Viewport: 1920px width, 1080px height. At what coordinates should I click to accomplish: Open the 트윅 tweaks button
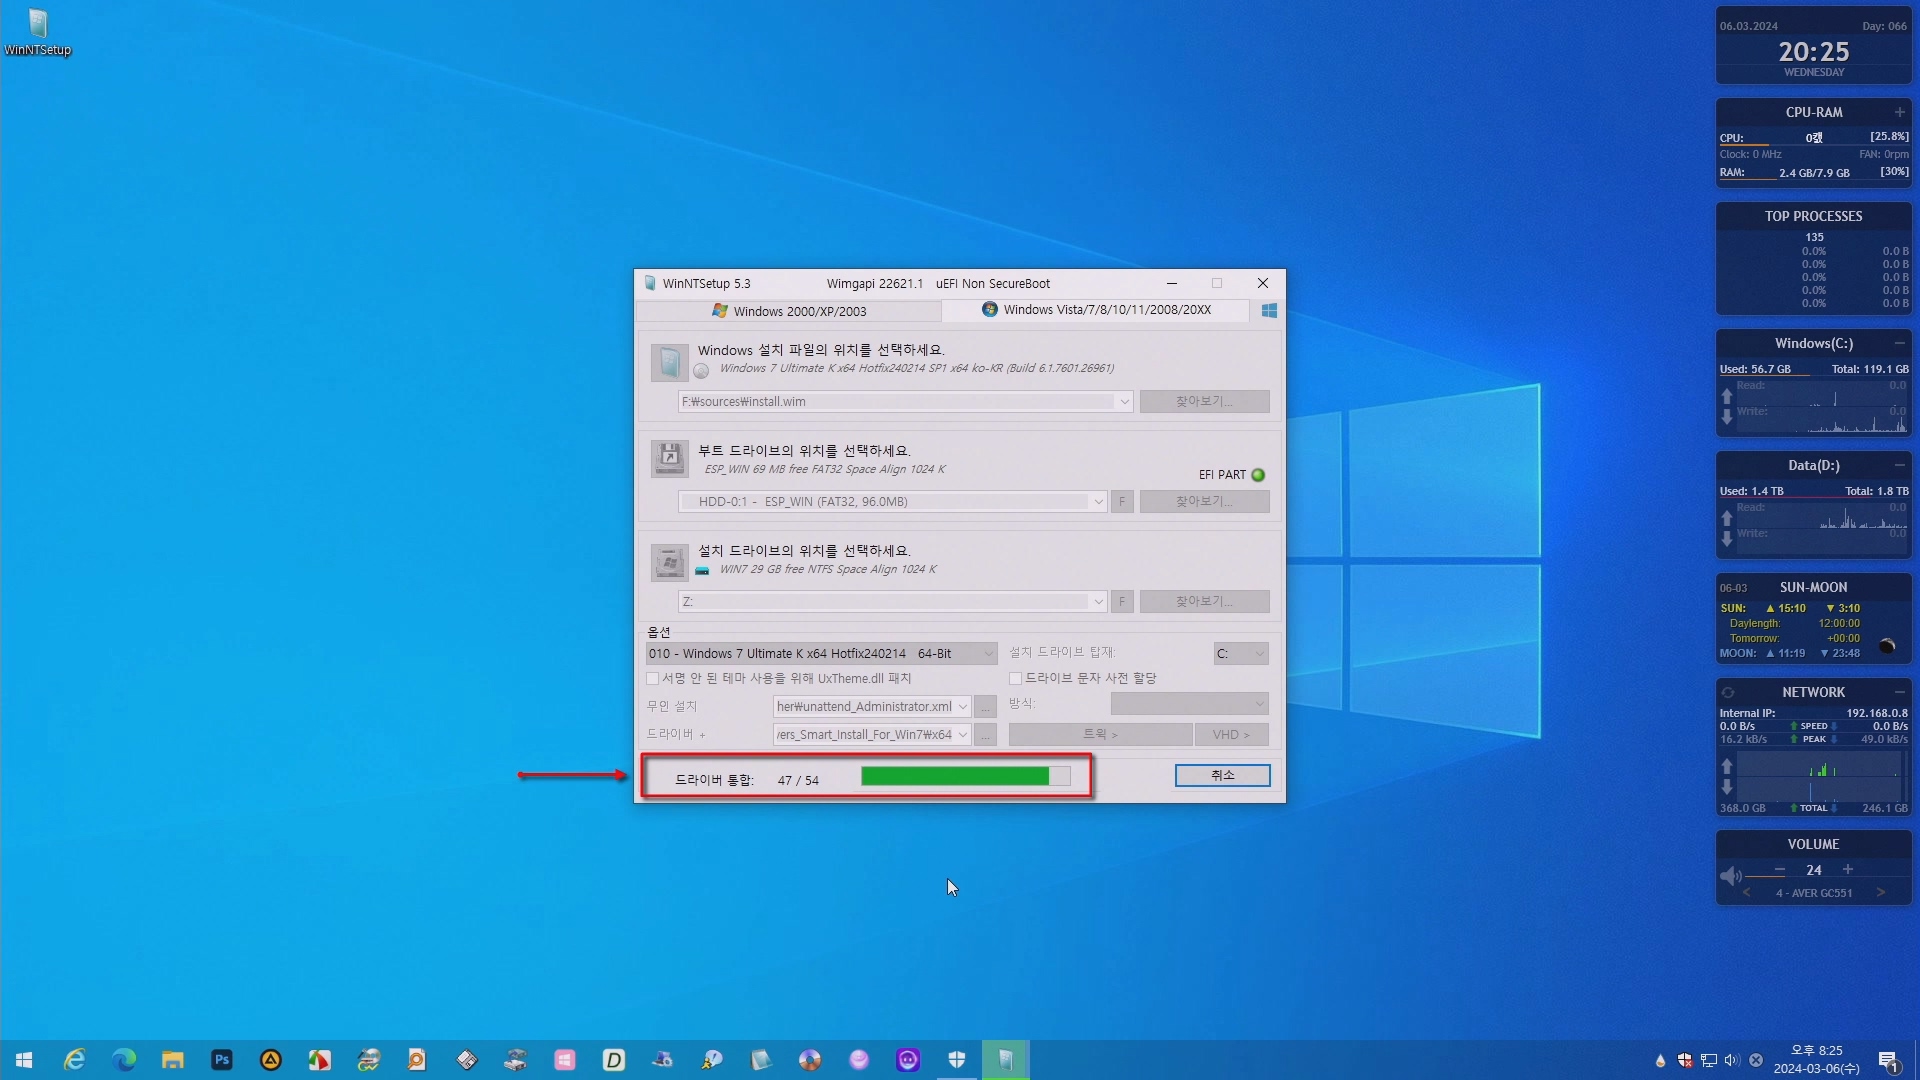(x=1100, y=735)
